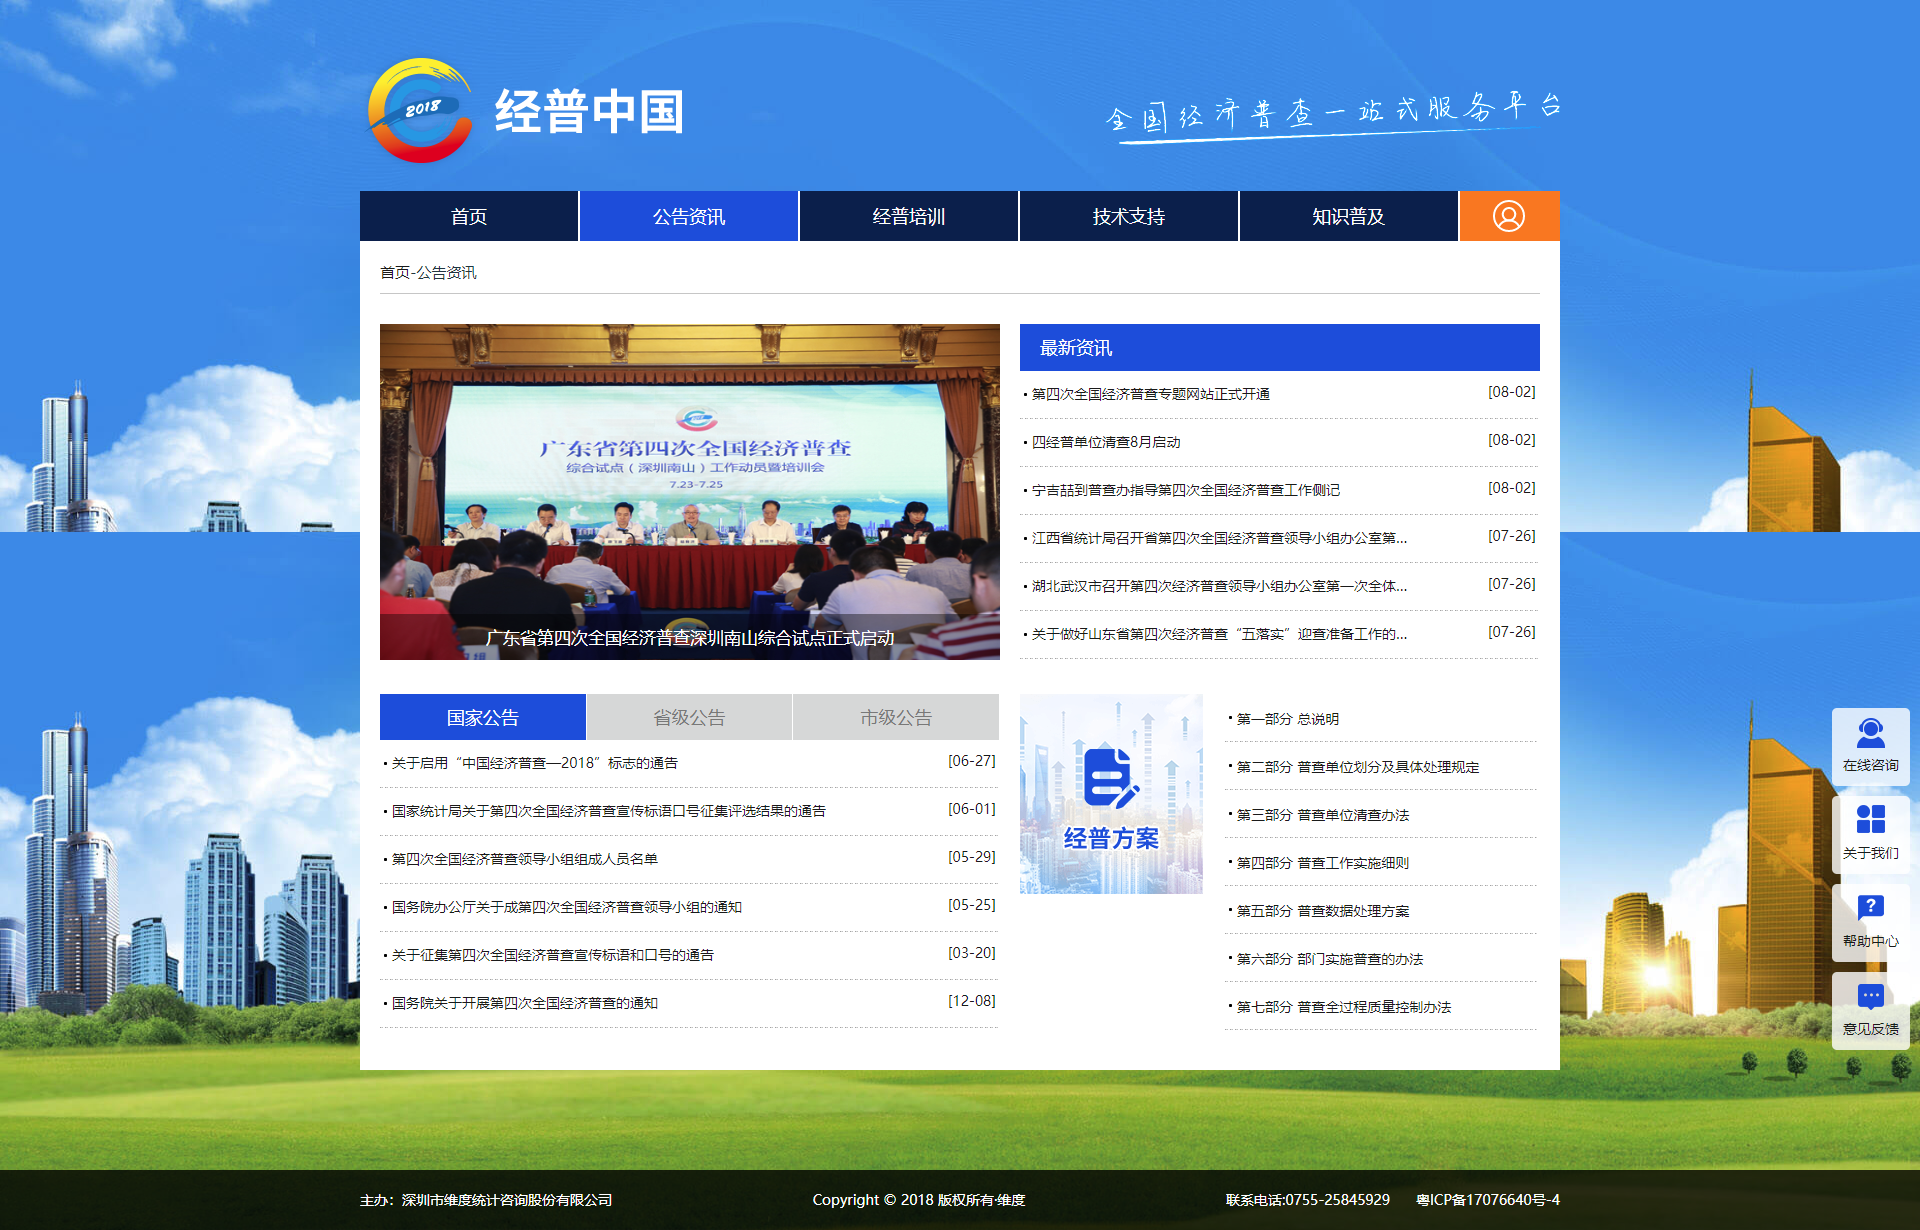Viewport: 1920px width, 1230px height.
Task: Select the 国家公告 tab
Action: pyautogui.click(x=482, y=717)
